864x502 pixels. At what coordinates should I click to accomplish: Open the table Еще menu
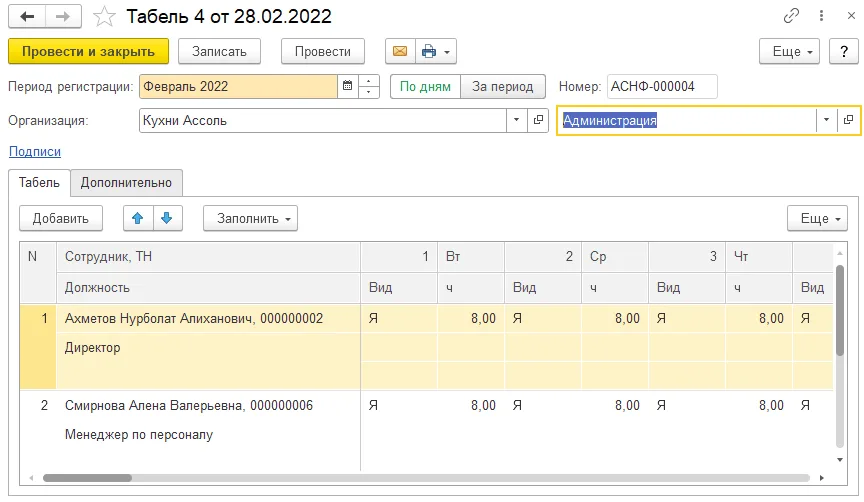click(817, 218)
